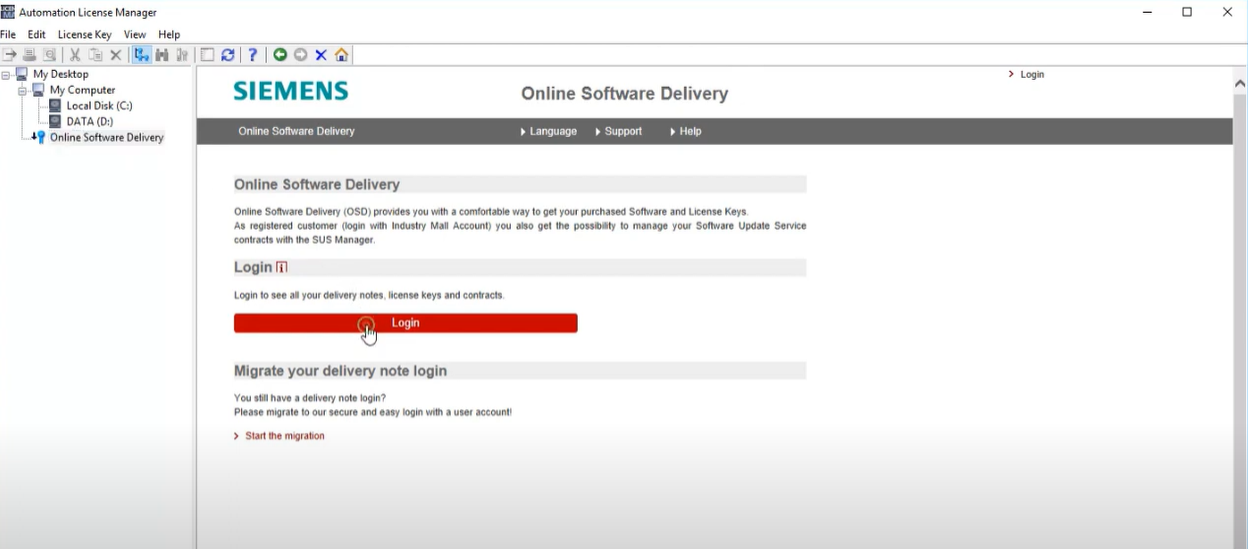Maximize the Automation License Manager window
The image size is (1248, 549).
[x=1187, y=12]
